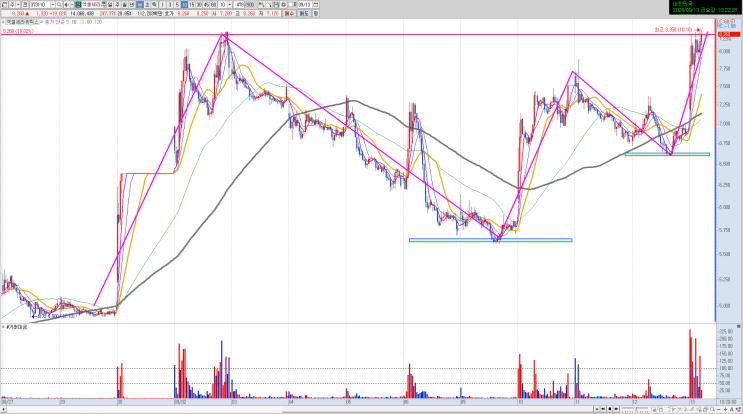Click the red buy (매수) button
Viewport: 743px width, 414px height.
[289, 13]
